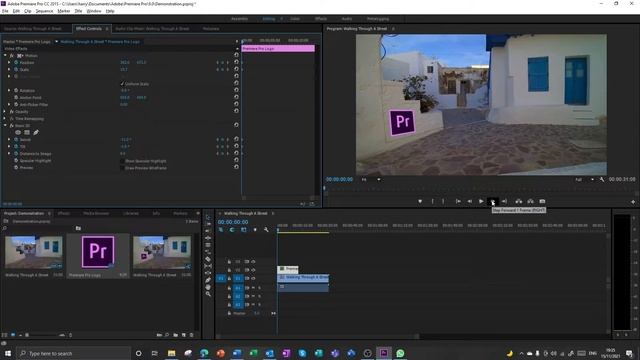
Task: Toggle V2 track output eye
Action: (253, 270)
